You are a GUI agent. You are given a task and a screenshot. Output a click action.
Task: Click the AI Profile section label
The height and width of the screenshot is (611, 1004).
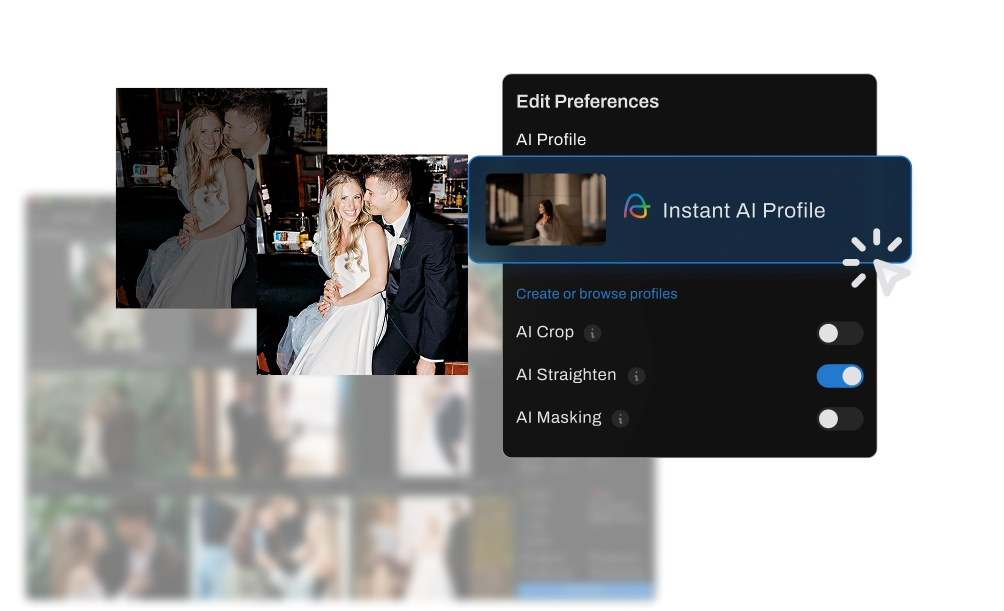tap(551, 139)
